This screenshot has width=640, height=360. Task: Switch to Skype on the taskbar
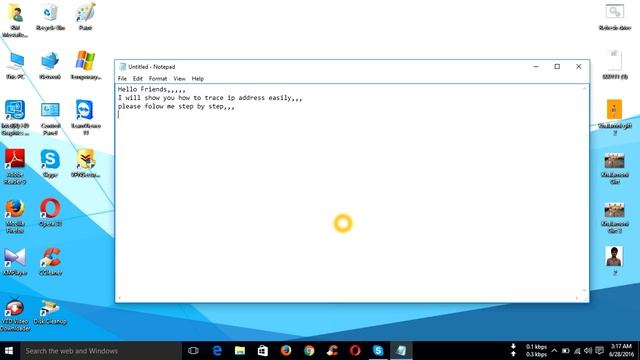378,351
